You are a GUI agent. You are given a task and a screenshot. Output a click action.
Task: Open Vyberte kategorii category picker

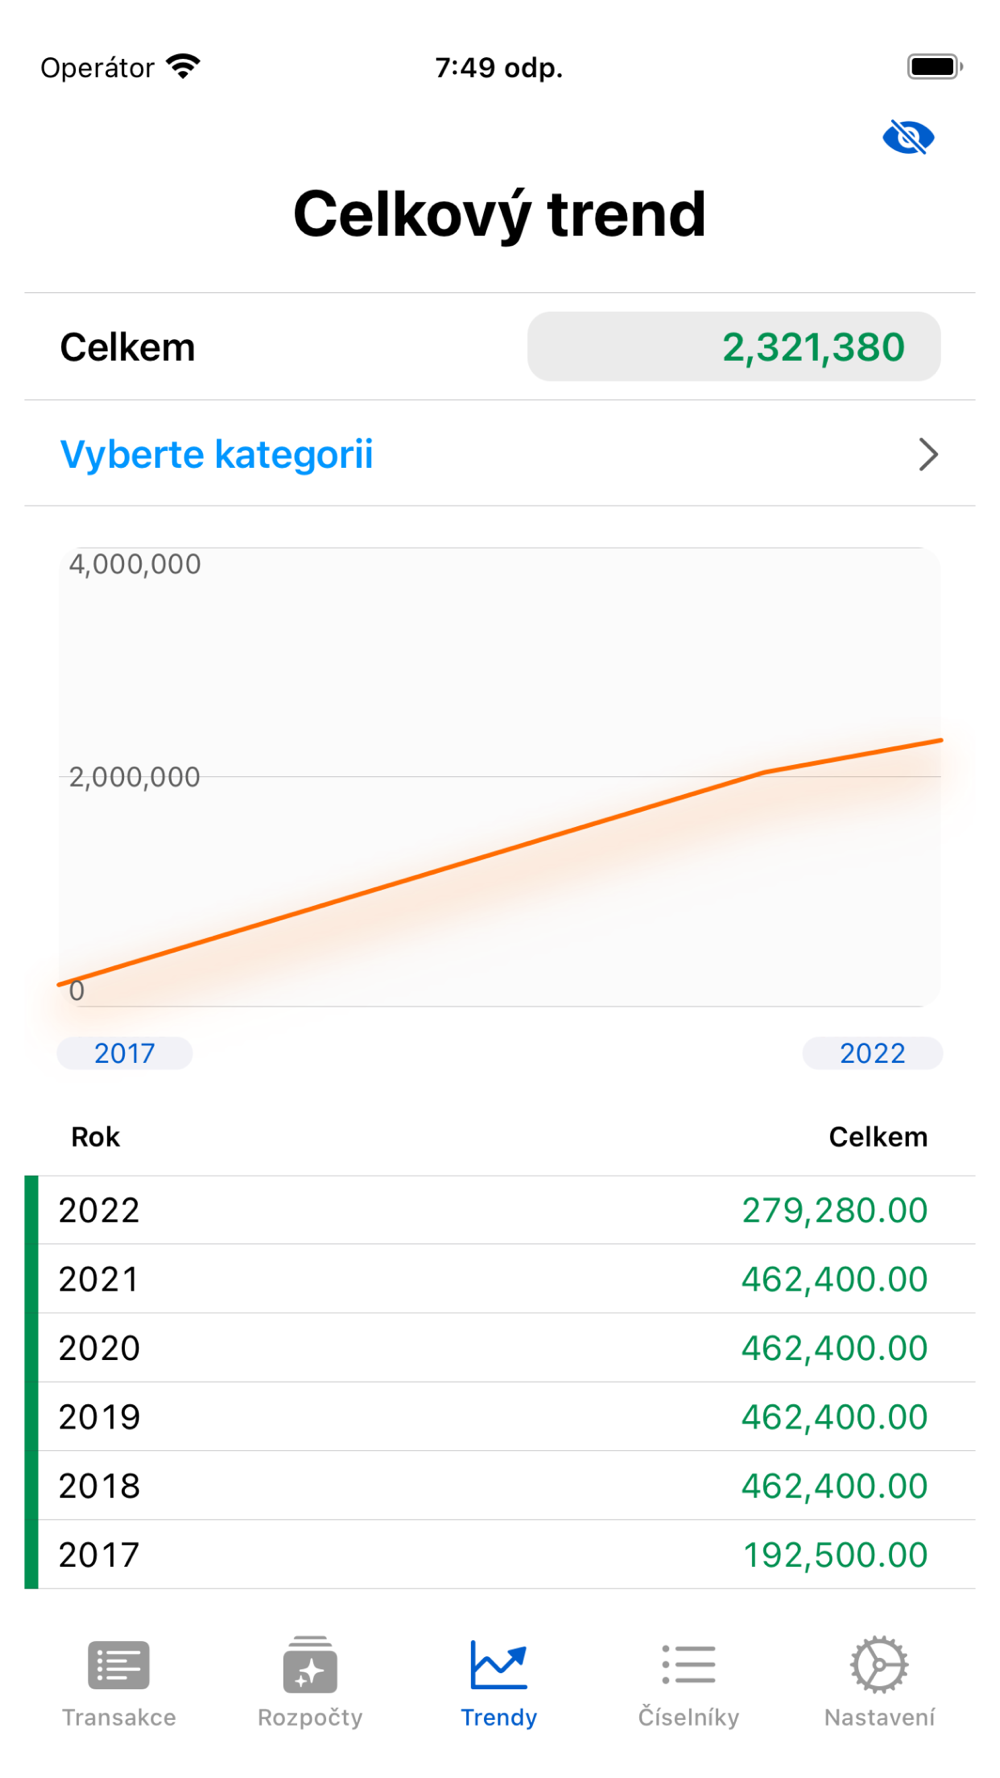pyautogui.click(x=500, y=454)
